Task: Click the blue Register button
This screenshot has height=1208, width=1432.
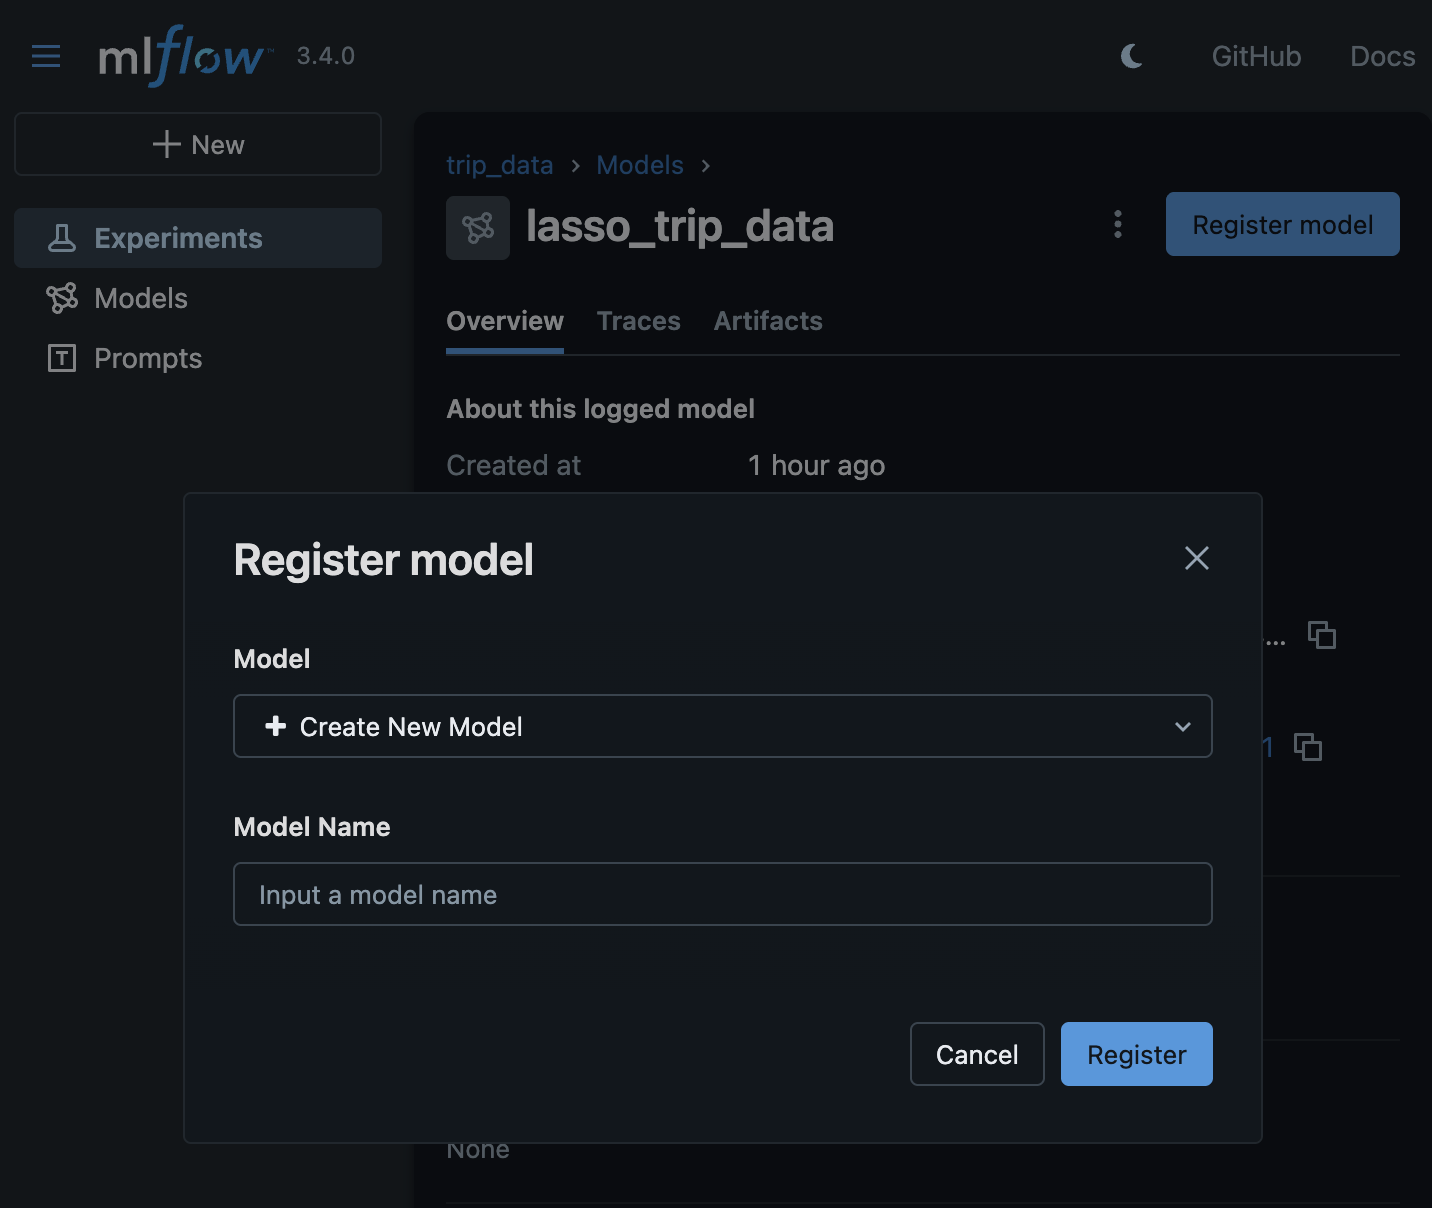Action: (x=1136, y=1054)
